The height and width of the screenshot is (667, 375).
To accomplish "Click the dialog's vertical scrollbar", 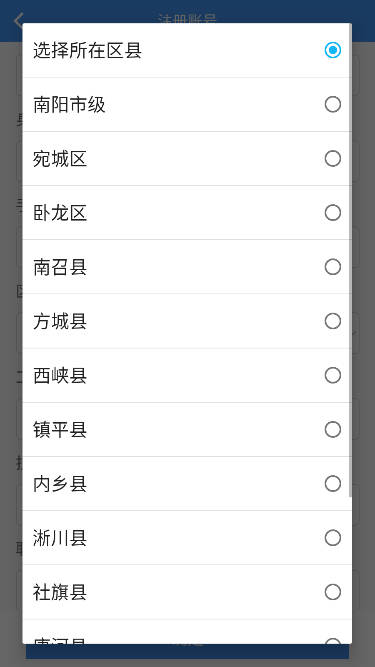I will [350, 261].
